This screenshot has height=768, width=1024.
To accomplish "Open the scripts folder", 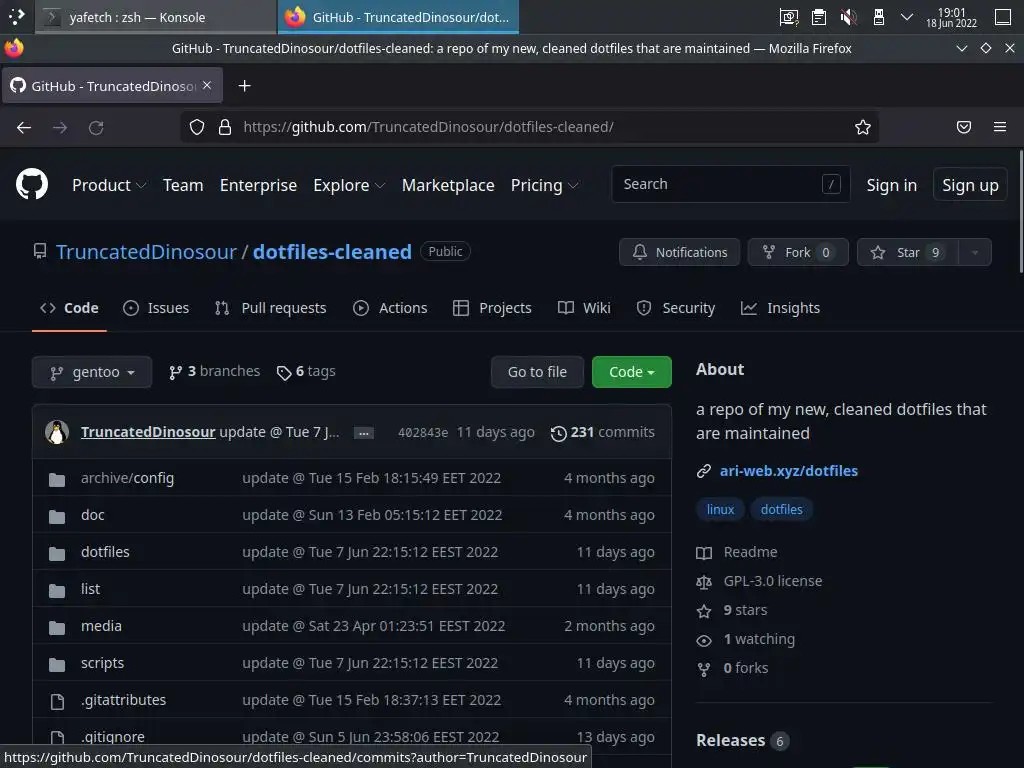I will tap(103, 663).
